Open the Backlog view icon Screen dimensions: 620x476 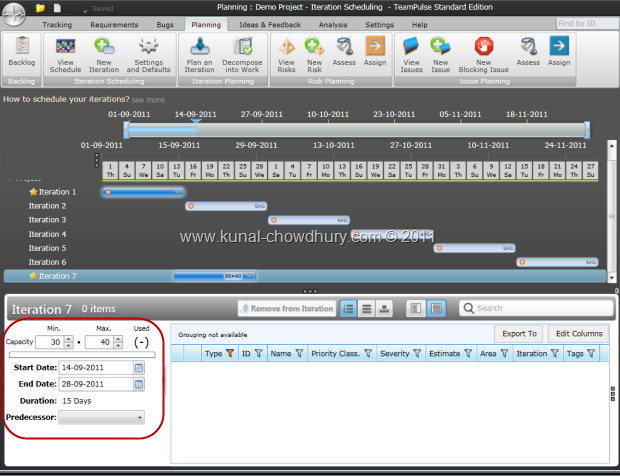[22, 45]
